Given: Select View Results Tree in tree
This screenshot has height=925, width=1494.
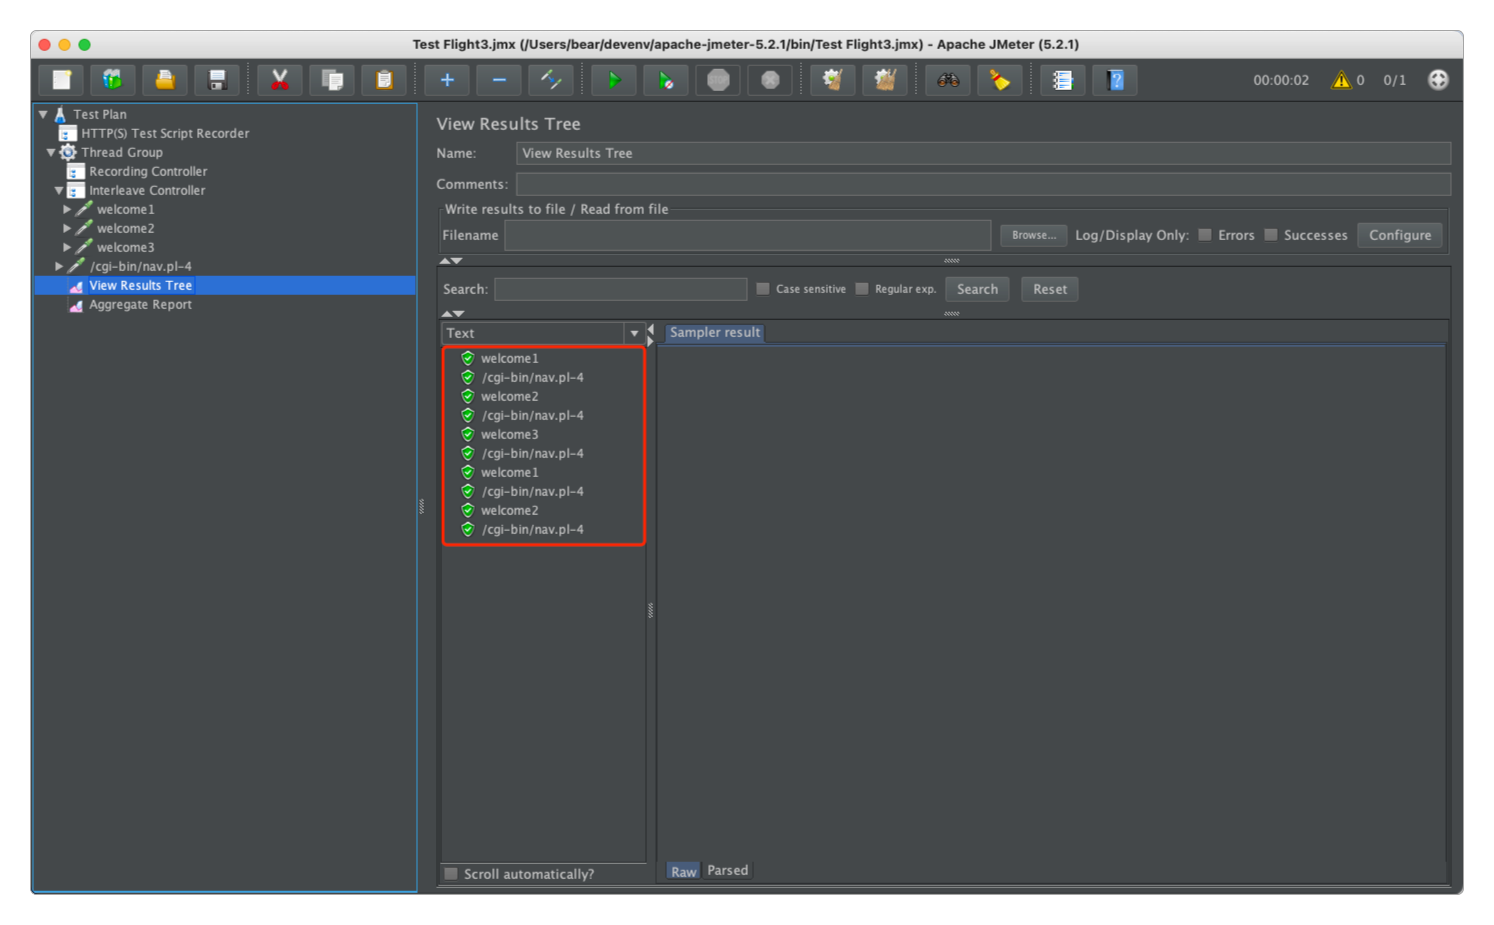Looking at the screenshot, I should 140,285.
